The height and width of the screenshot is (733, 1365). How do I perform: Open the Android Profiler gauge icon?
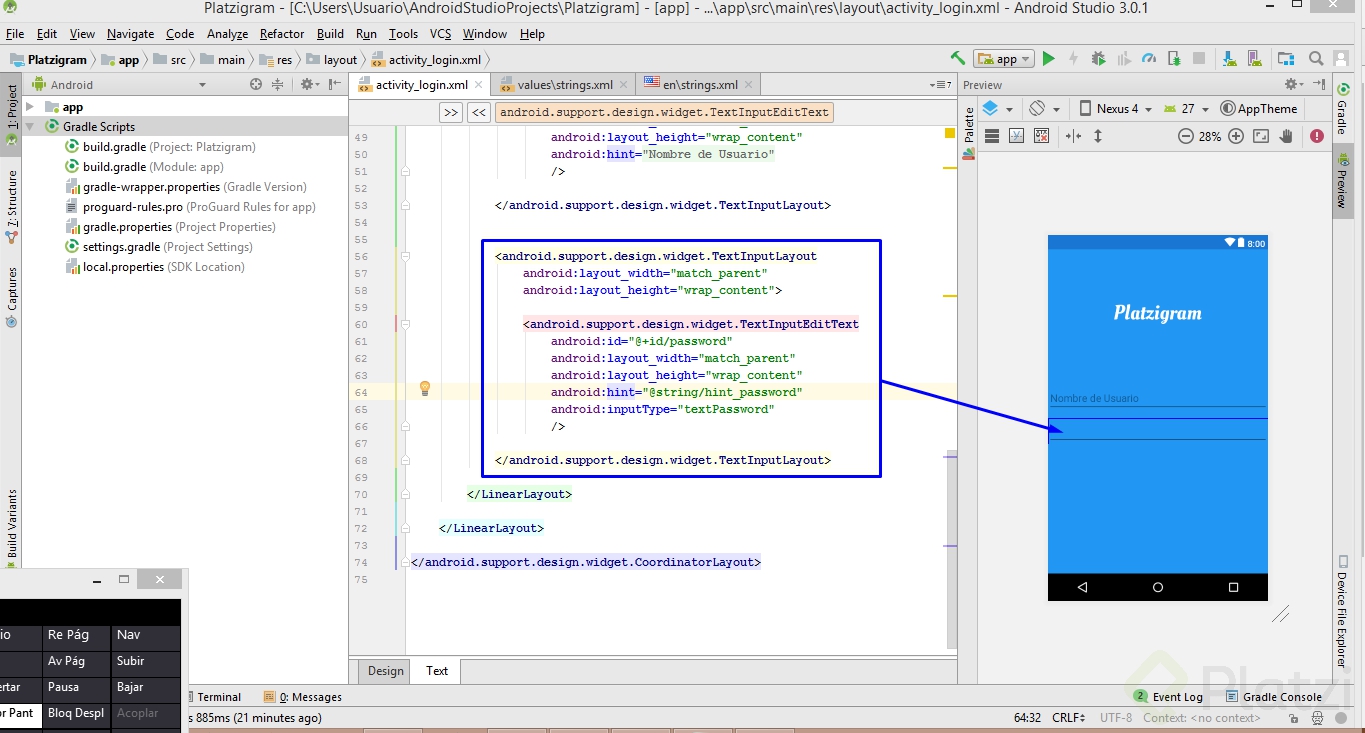point(1149,59)
